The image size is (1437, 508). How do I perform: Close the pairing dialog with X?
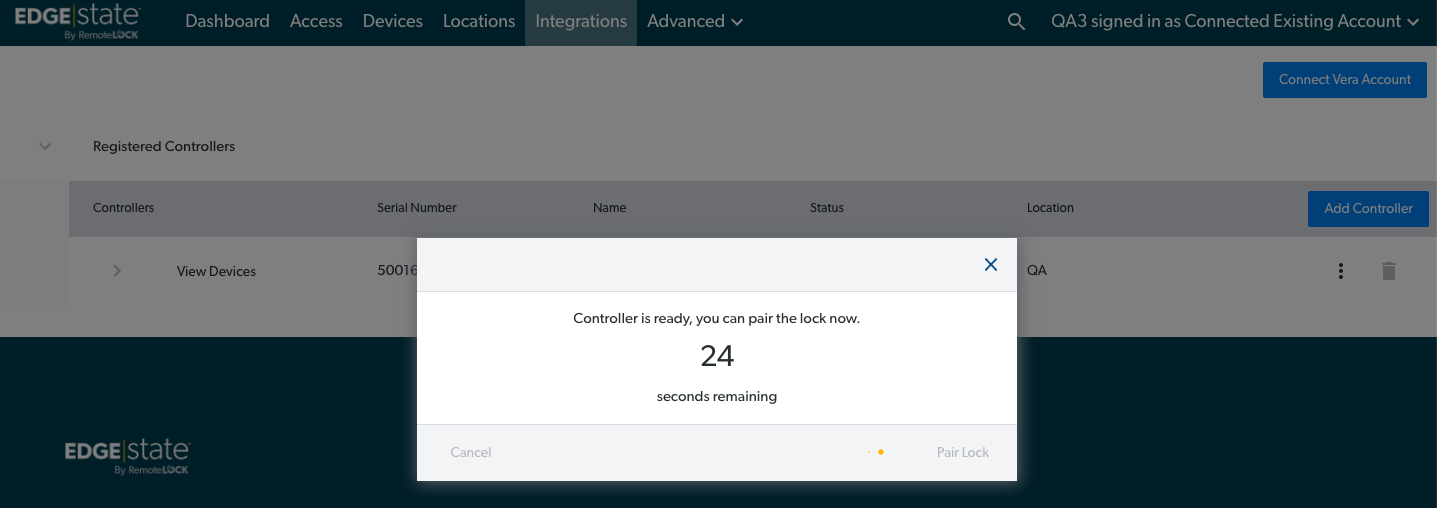[991, 265]
